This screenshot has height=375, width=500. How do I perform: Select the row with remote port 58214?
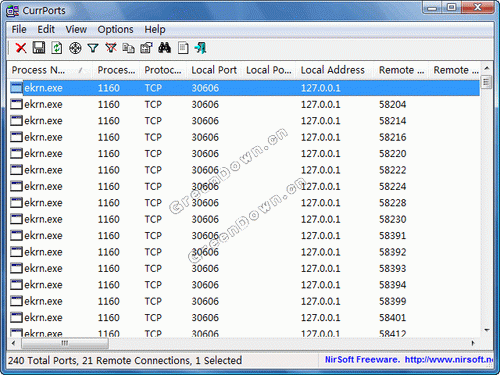tap(244, 121)
